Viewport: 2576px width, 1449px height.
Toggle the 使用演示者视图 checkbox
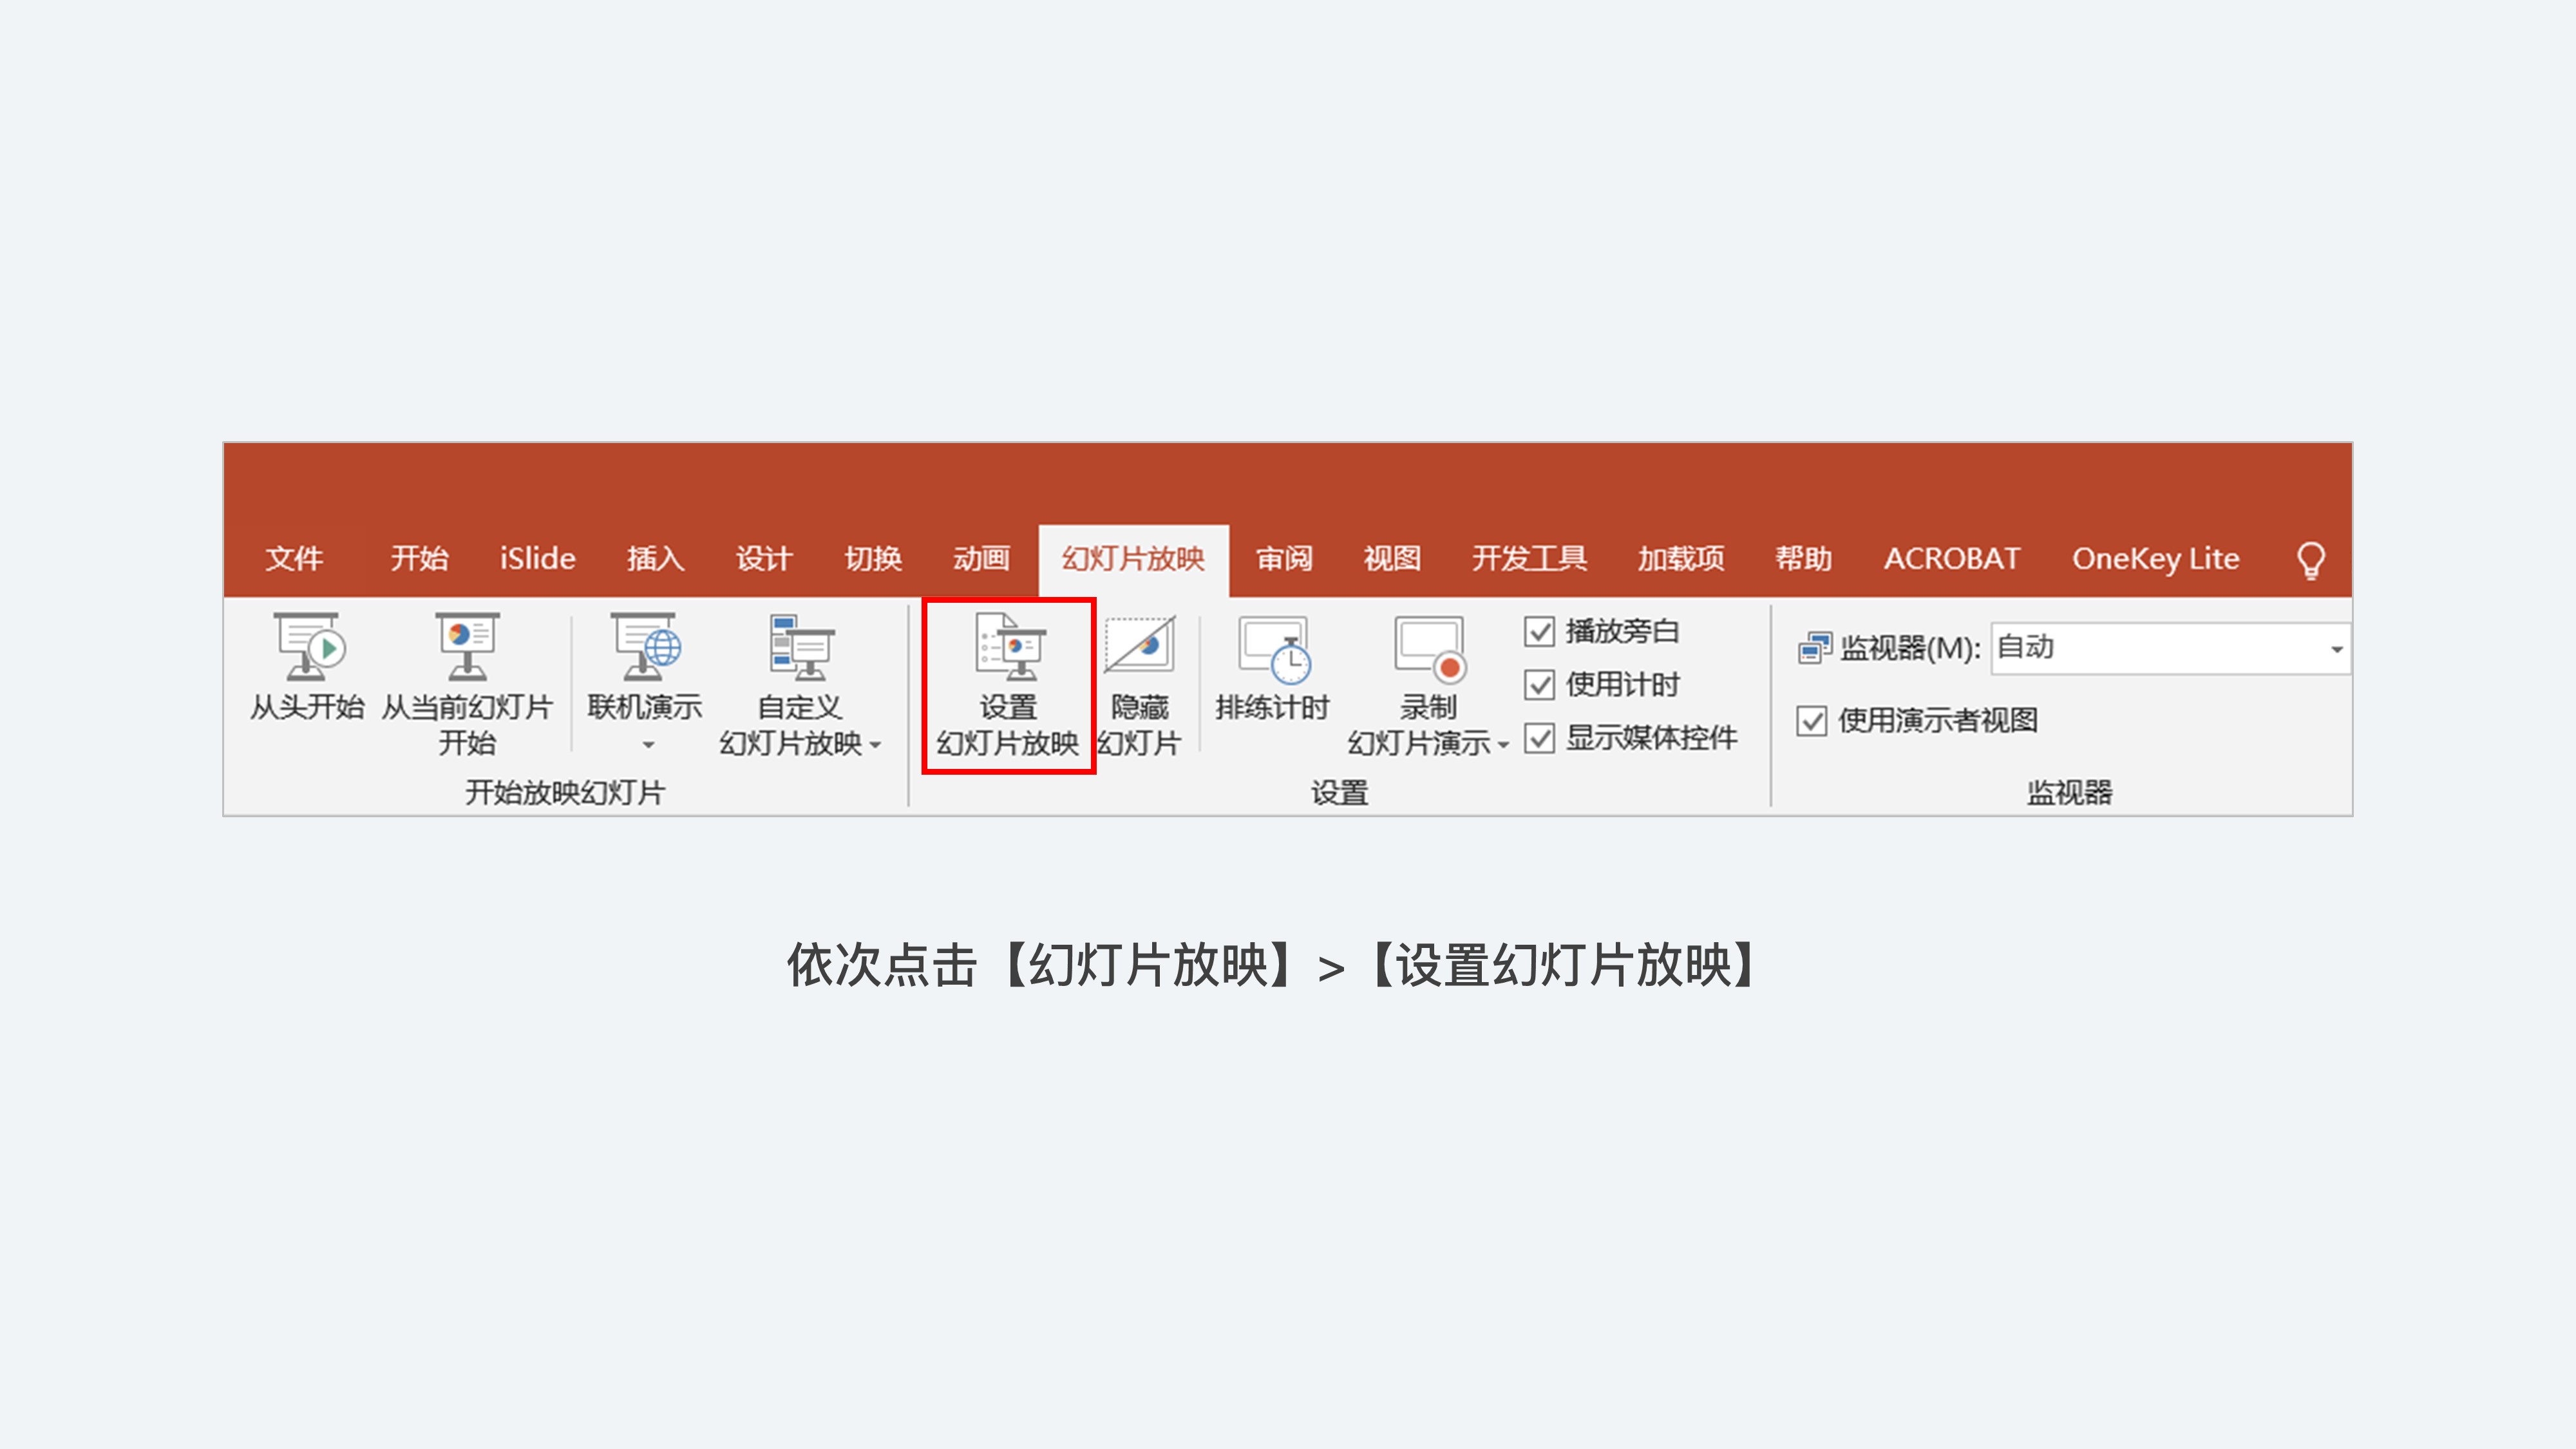[x=1811, y=720]
